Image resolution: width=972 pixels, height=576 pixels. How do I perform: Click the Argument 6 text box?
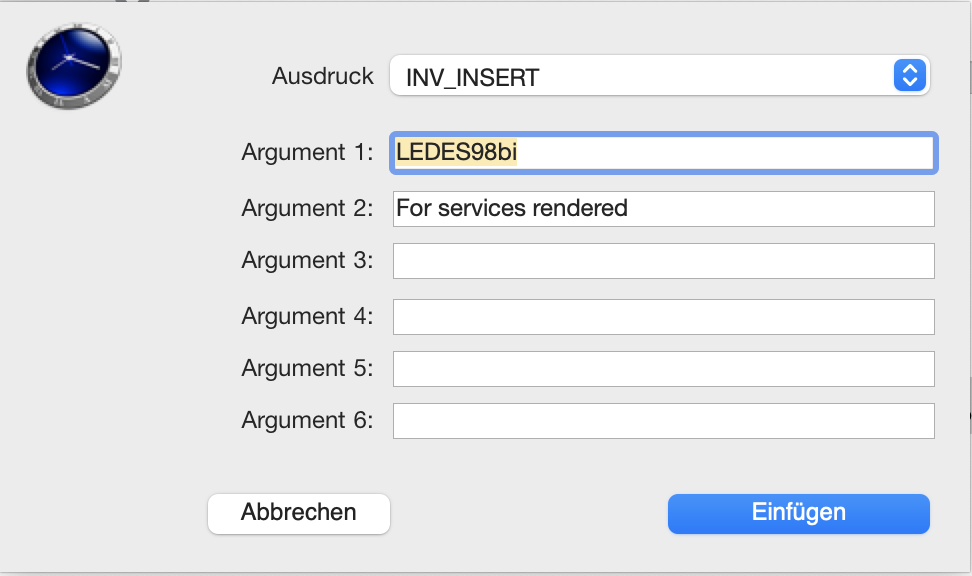(x=663, y=421)
